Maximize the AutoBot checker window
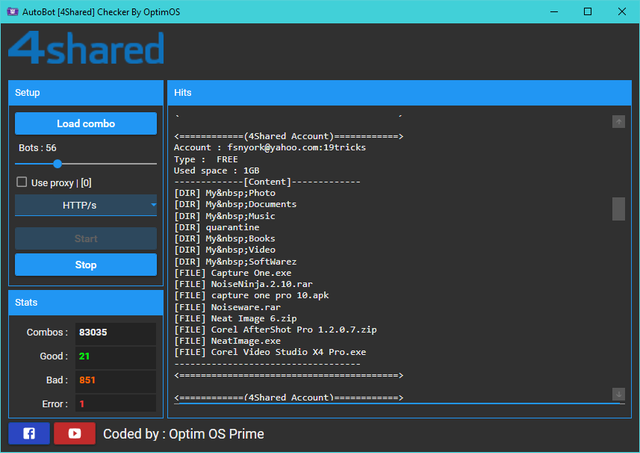Image resolution: width=640 pixels, height=453 pixels. coord(588,11)
